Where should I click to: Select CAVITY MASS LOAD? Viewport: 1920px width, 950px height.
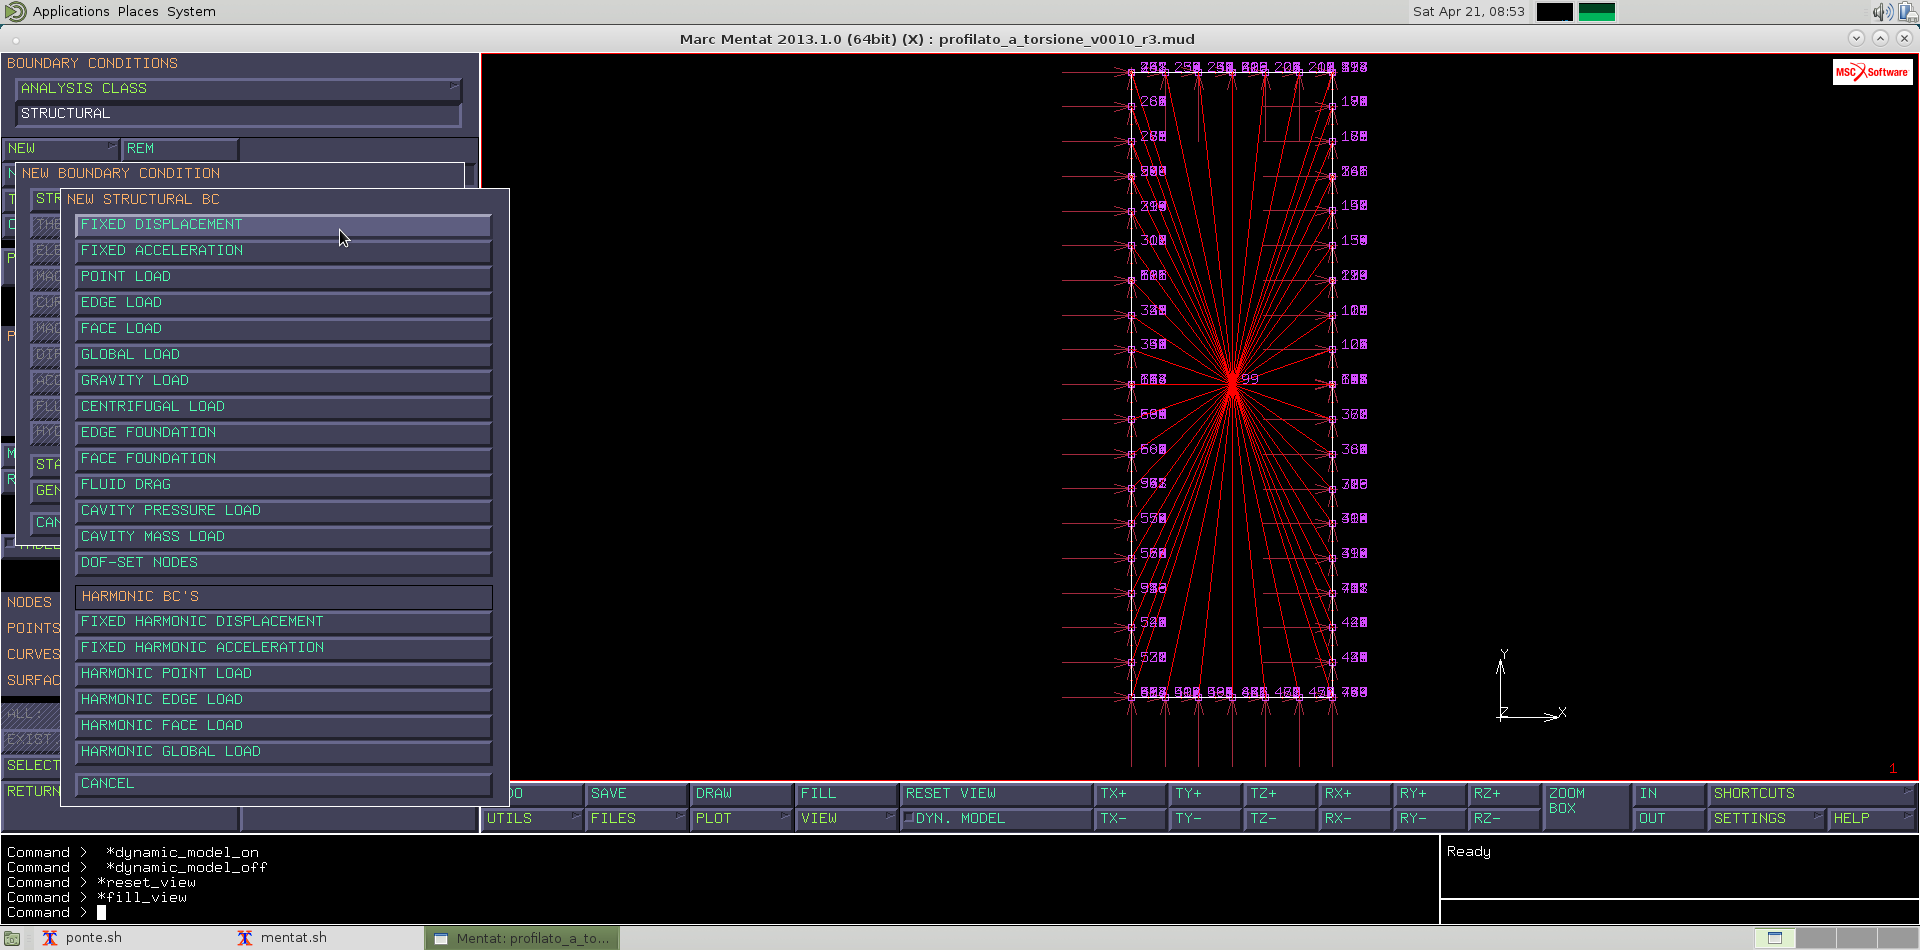[283, 537]
